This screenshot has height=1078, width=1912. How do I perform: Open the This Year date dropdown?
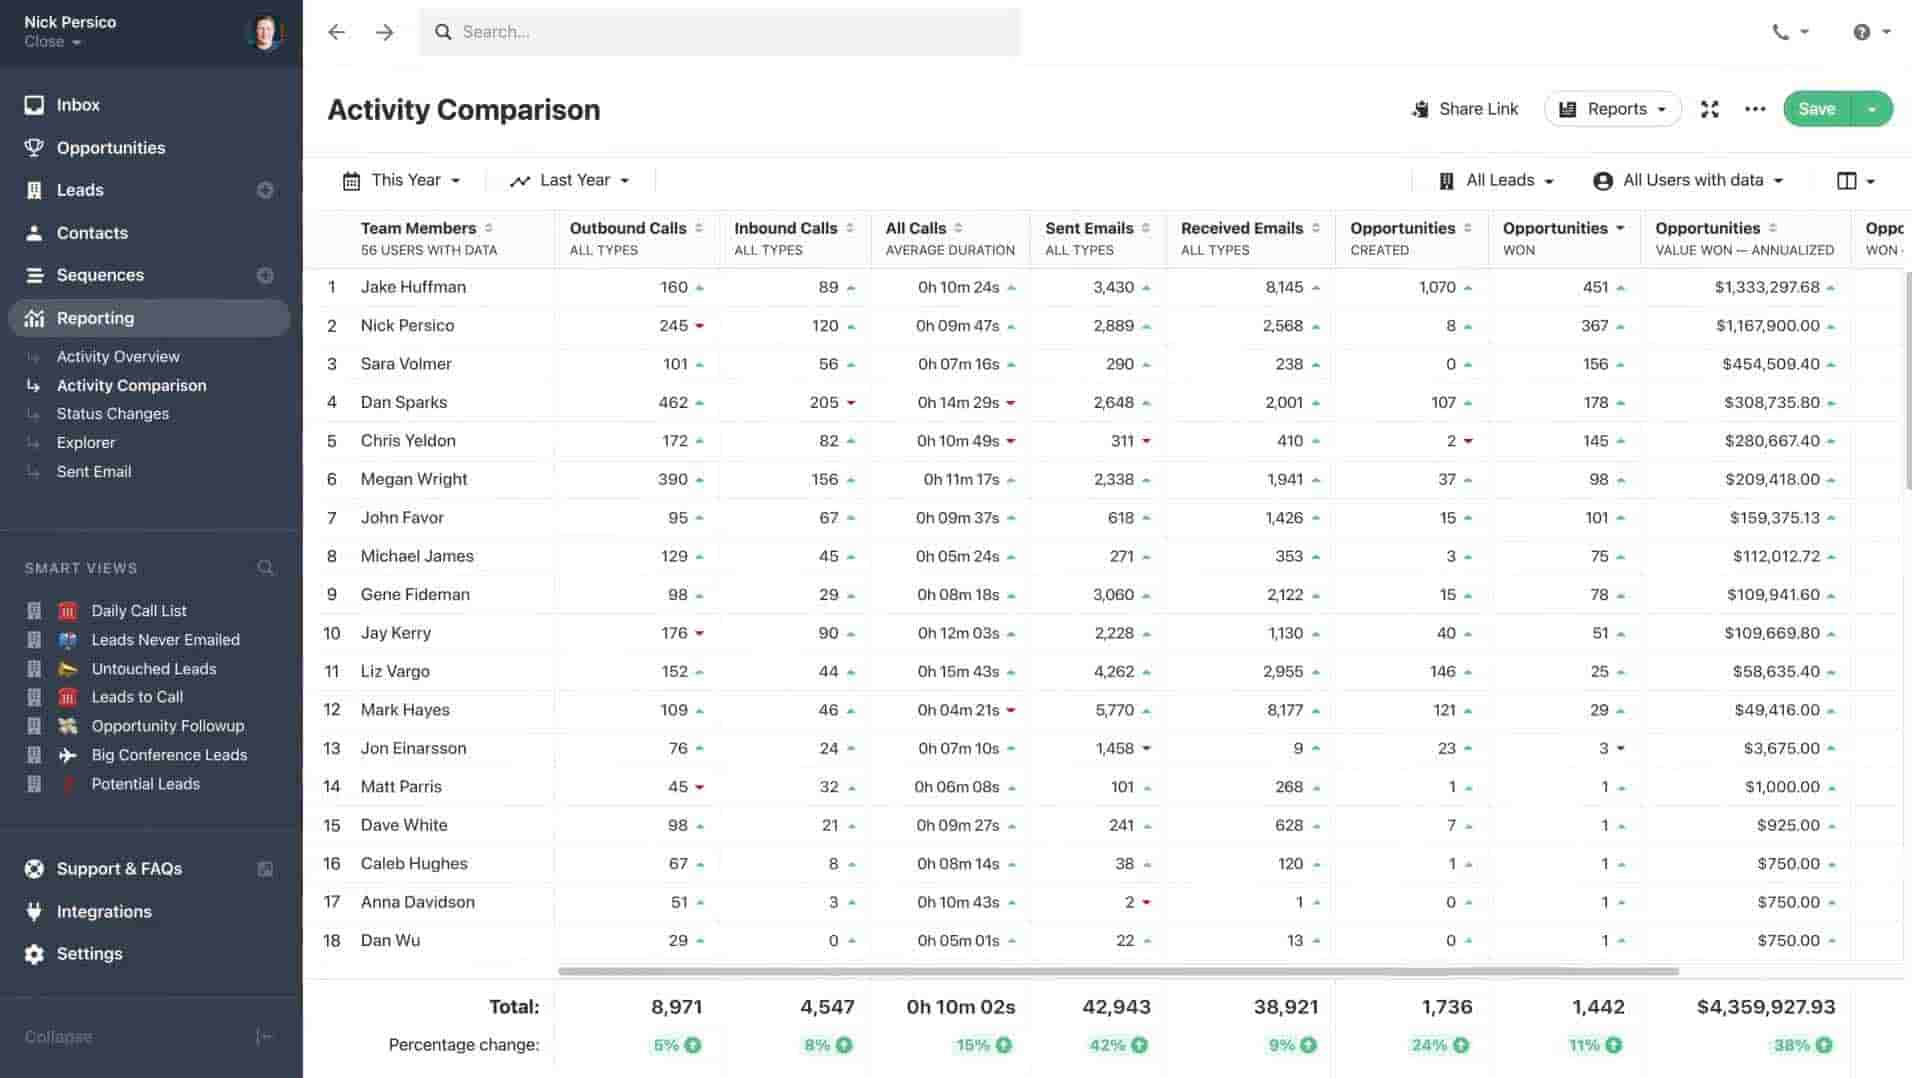[402, 180]
